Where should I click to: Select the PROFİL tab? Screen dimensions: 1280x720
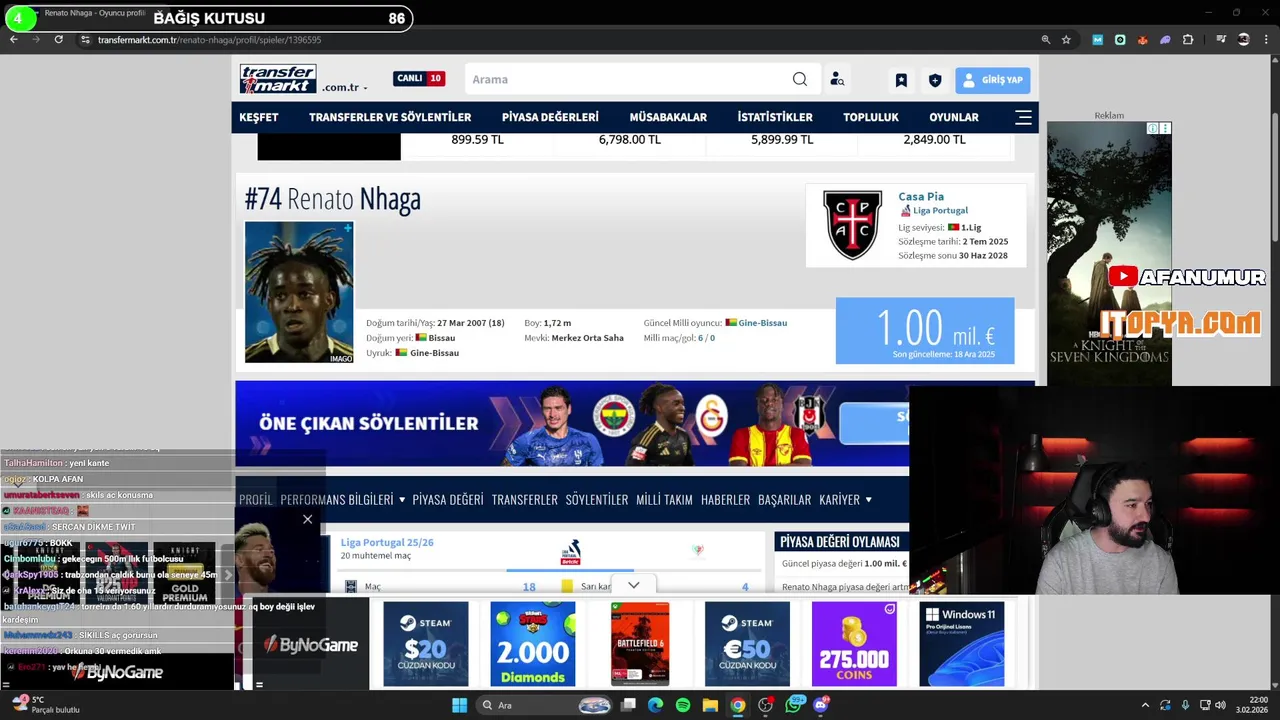point(255,499)
